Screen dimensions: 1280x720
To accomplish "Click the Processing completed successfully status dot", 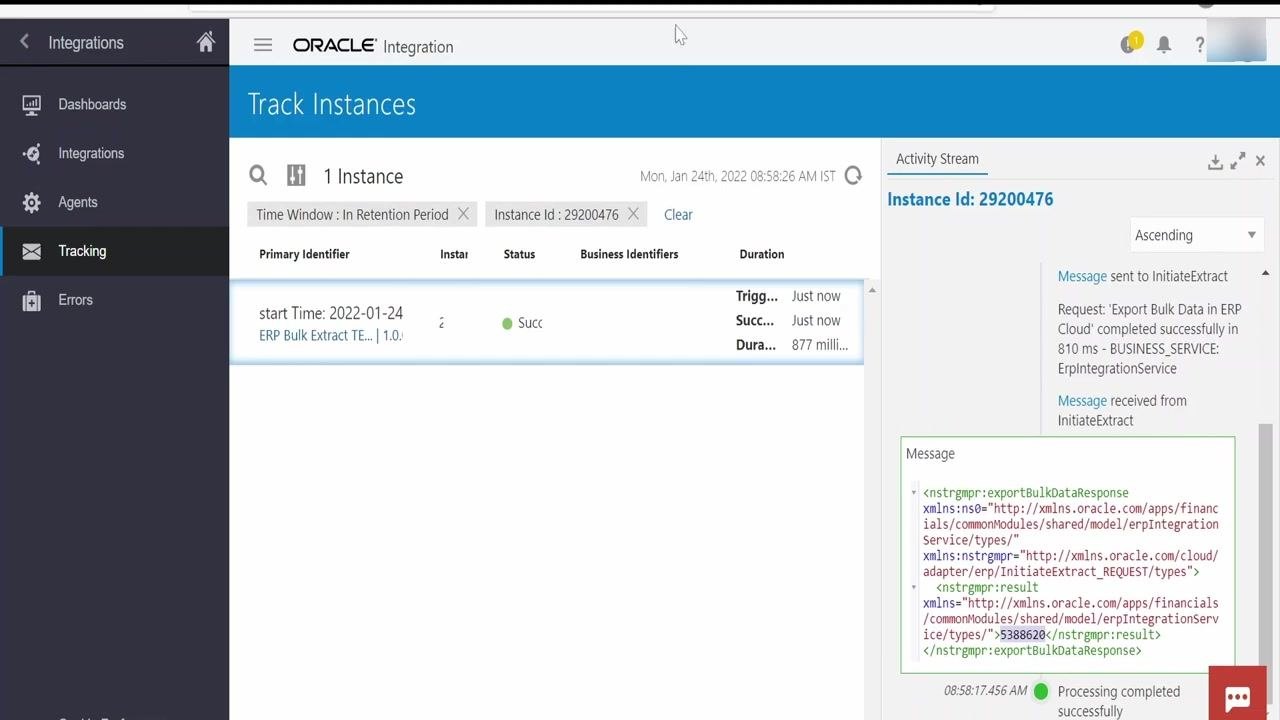I will pyautogui.click(x=1041, y=691).
